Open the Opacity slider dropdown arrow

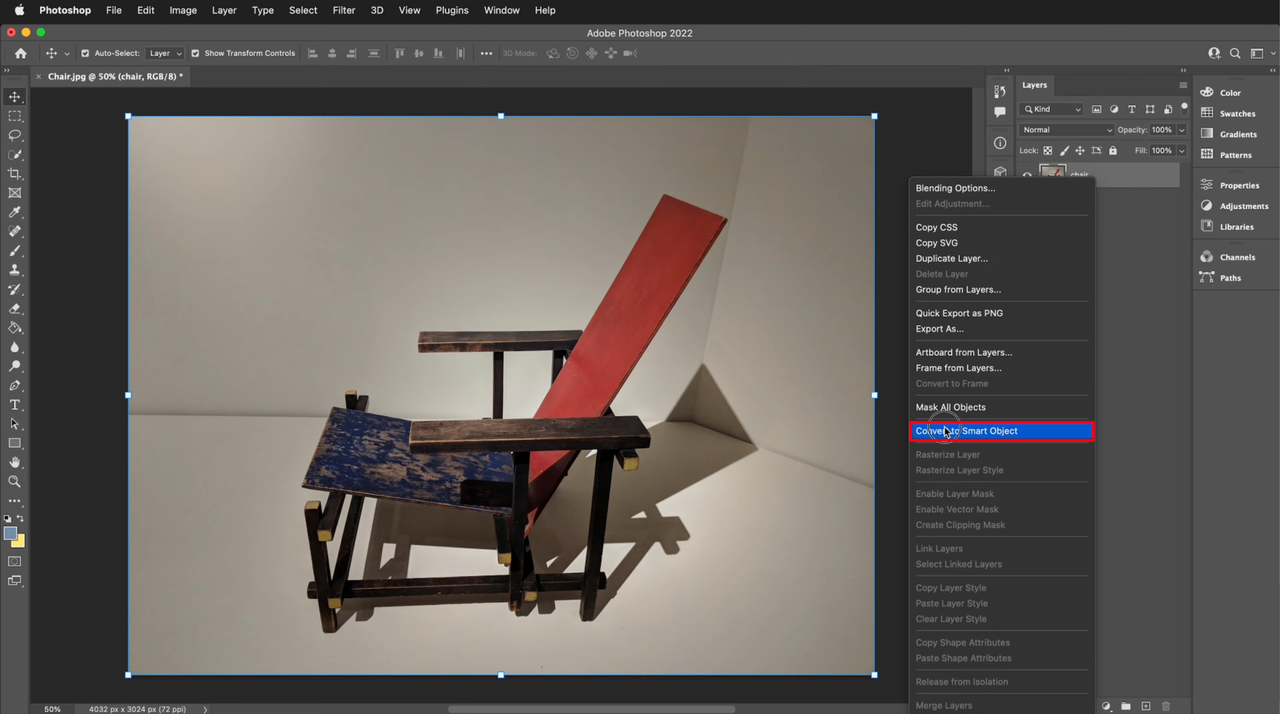point(1181,130)
